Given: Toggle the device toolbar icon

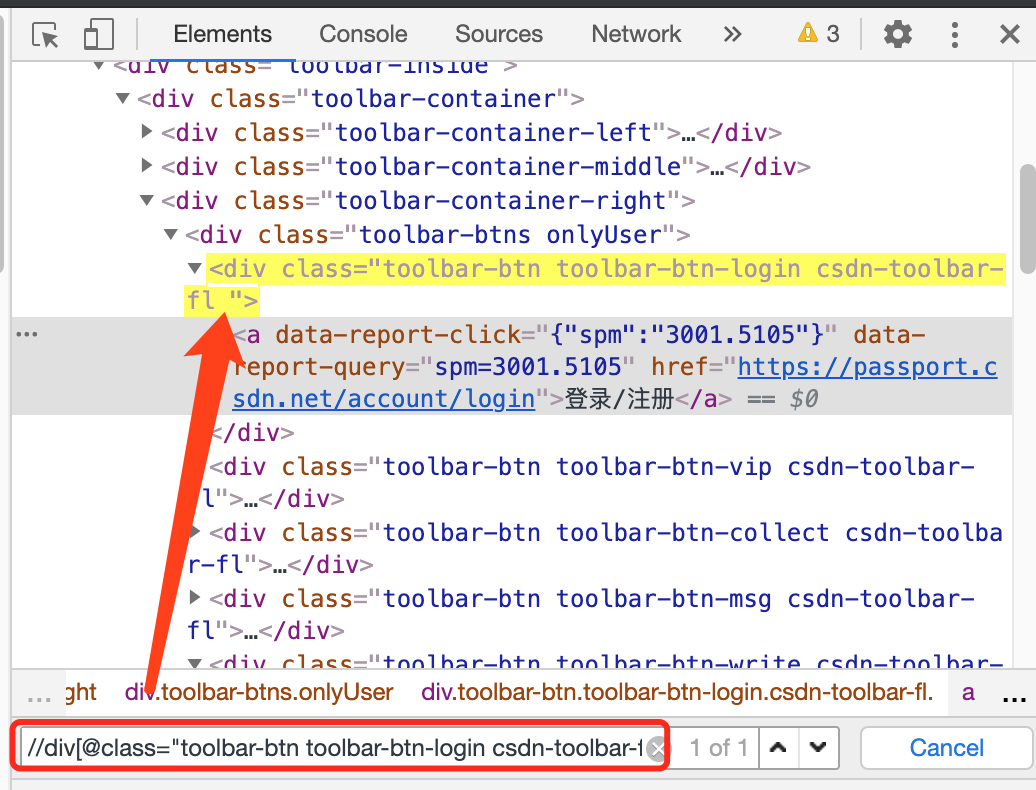Looking at the screenshot, I should (x=97, y=33).
